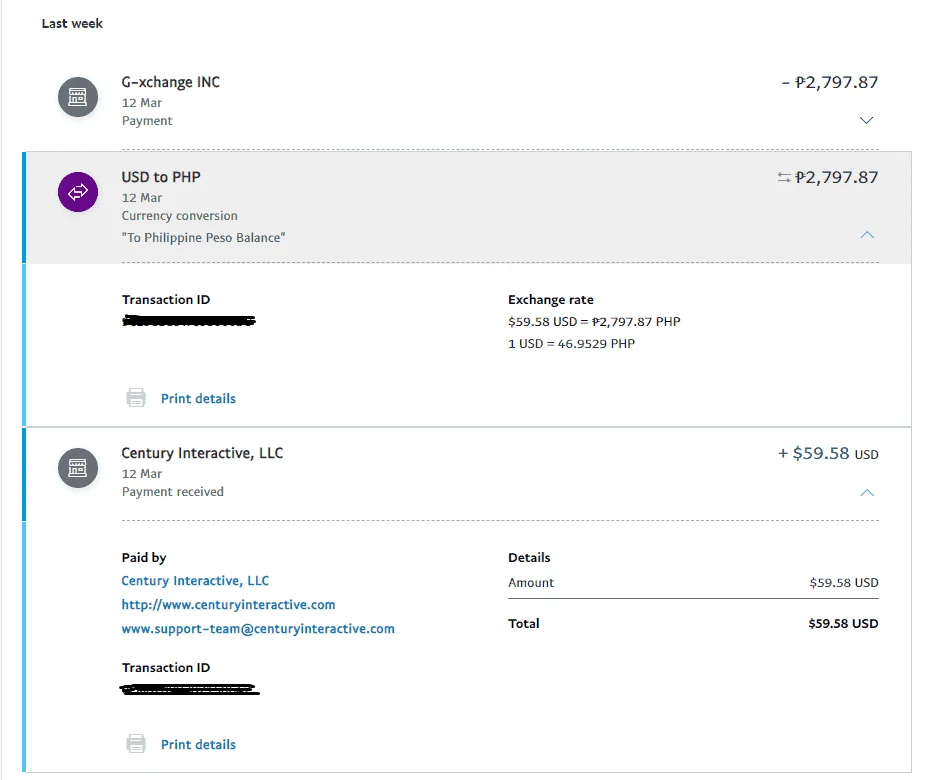
Task: Click the G-xchange INC merchant store icon
Action: [x=78, y=97]
